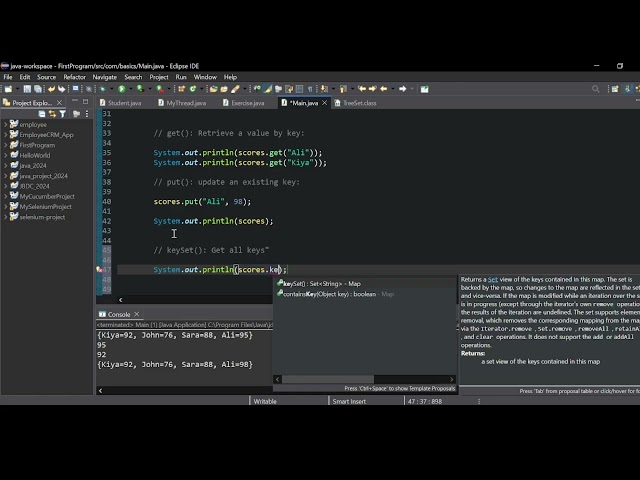
Task: Minimize the Project Explorer panel
Action: (x=75, y=102)
